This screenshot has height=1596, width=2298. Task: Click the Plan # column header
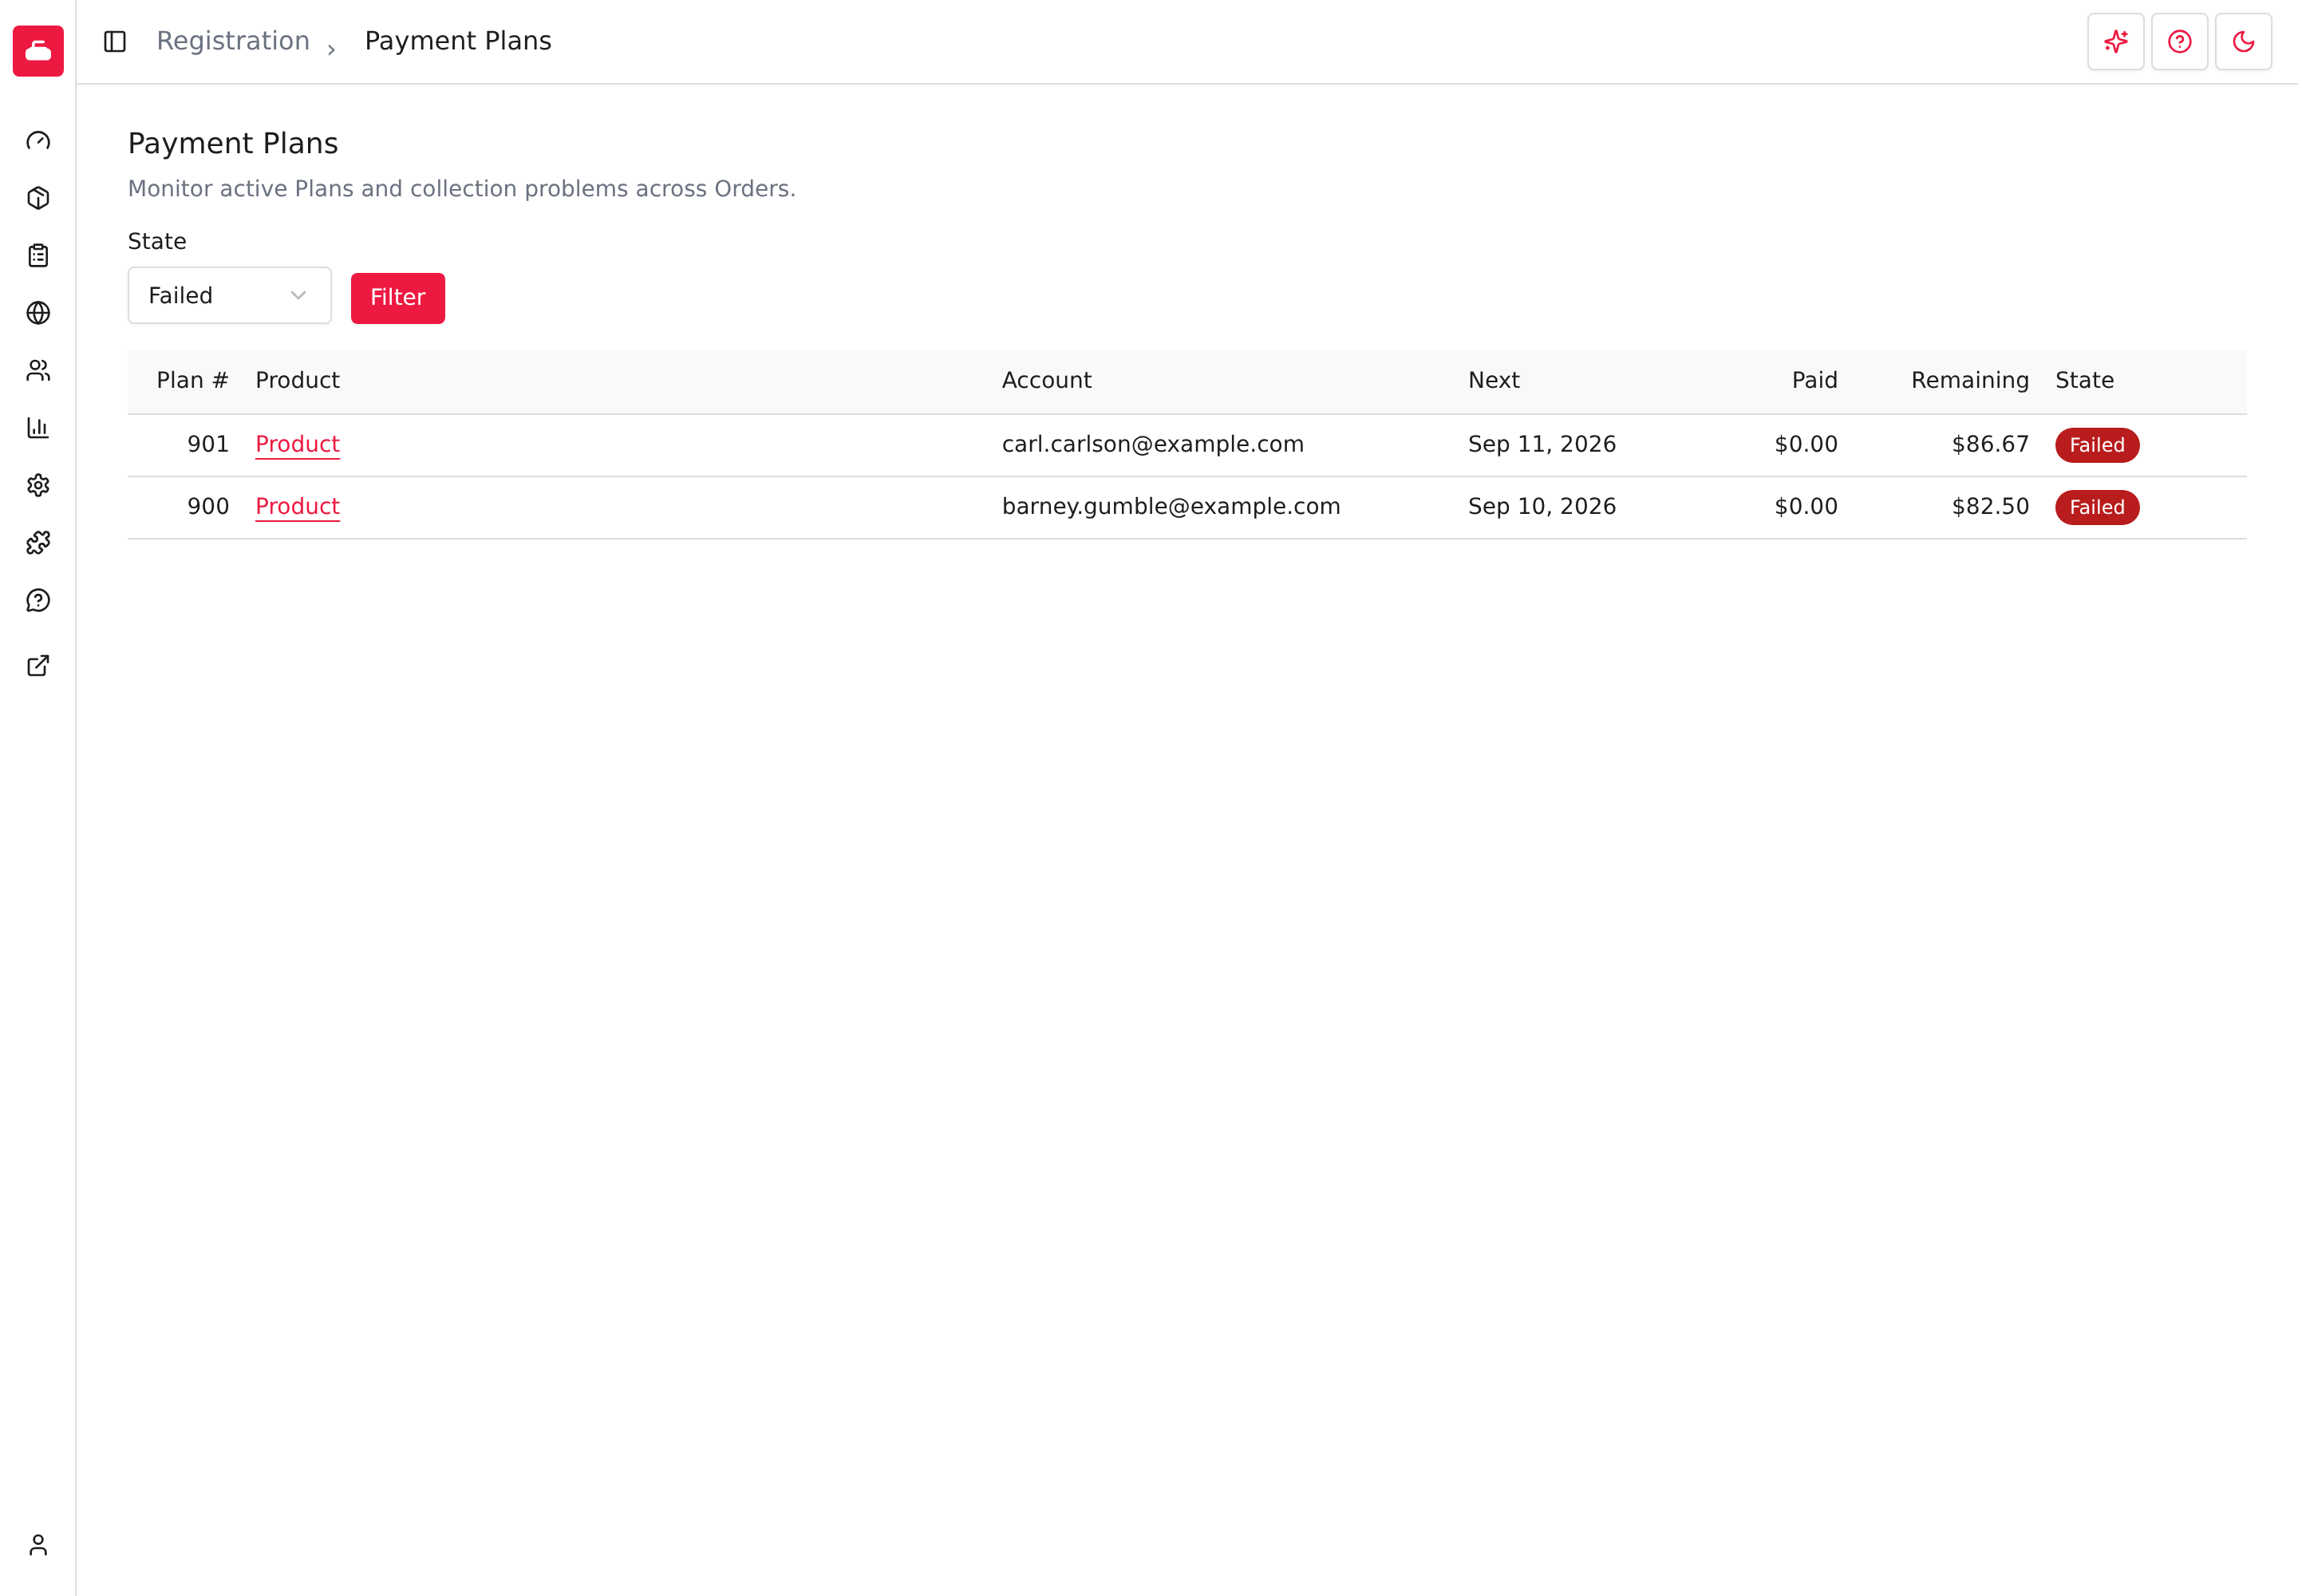point(193,381)
